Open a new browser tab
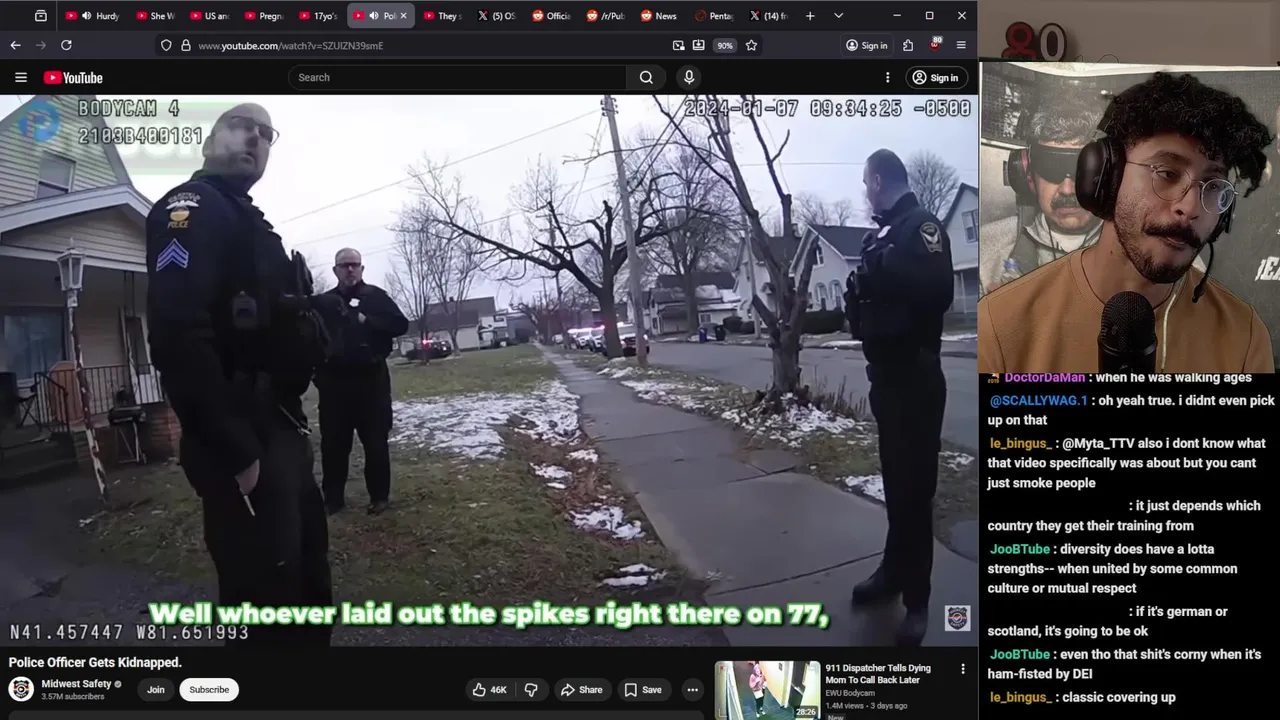This screenshot has width=1280, height=720. click(810, 16)
